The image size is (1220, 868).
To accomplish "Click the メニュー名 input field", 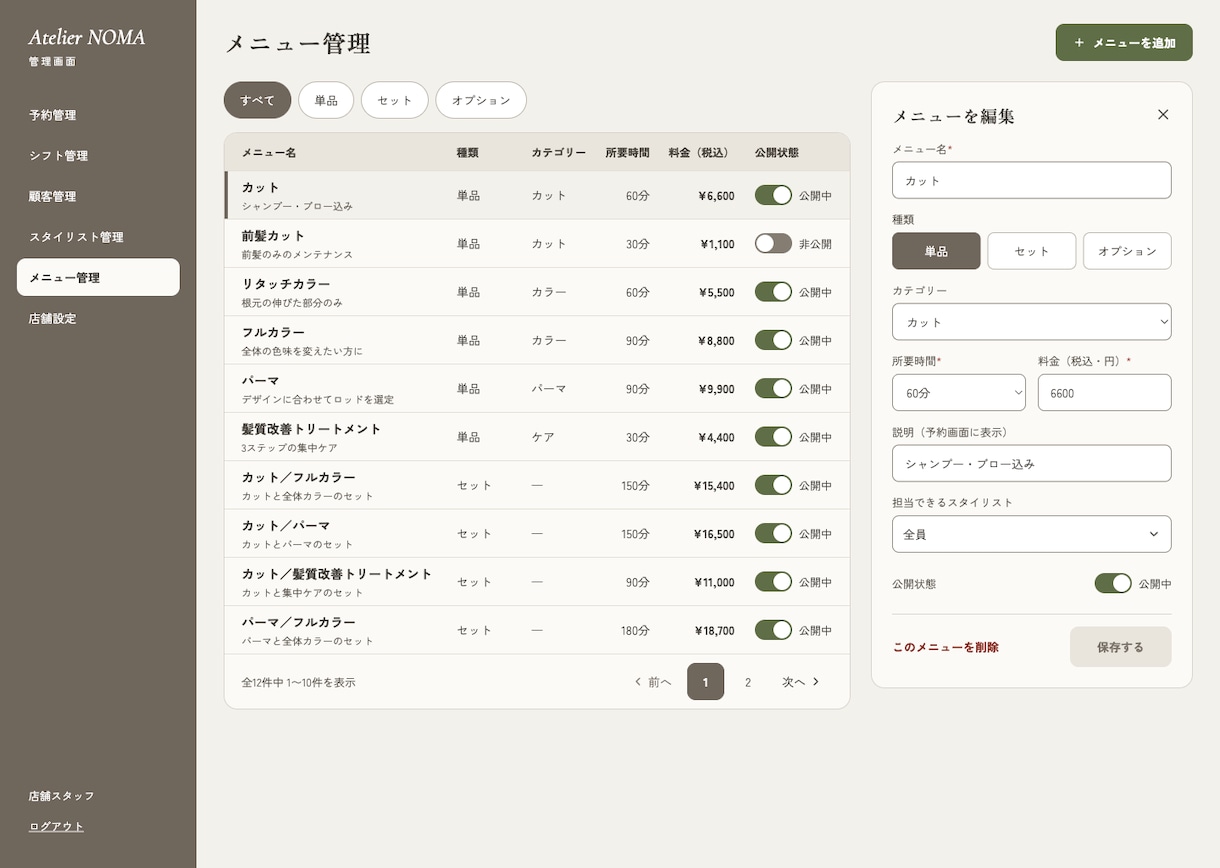I will 1031,181.
